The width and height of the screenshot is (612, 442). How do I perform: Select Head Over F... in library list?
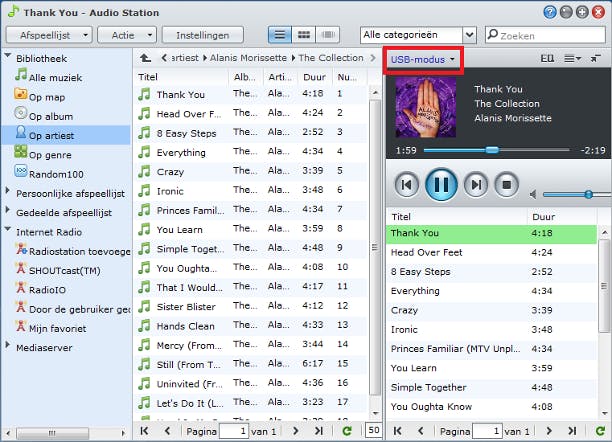coord(251,113)
